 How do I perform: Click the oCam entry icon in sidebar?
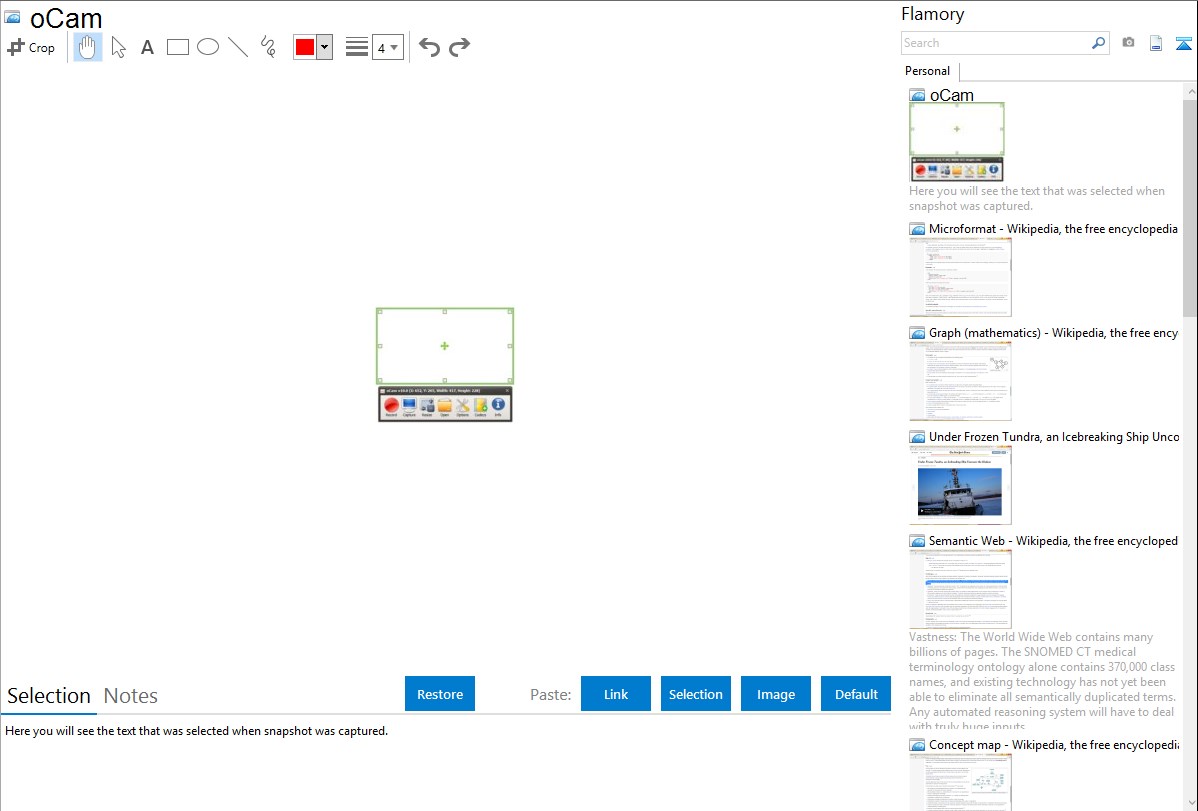[x=918, y=95]
